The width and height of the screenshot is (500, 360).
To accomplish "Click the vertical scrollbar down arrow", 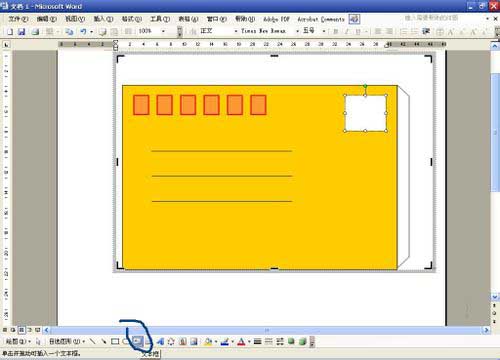I will [x=495, y=296].
